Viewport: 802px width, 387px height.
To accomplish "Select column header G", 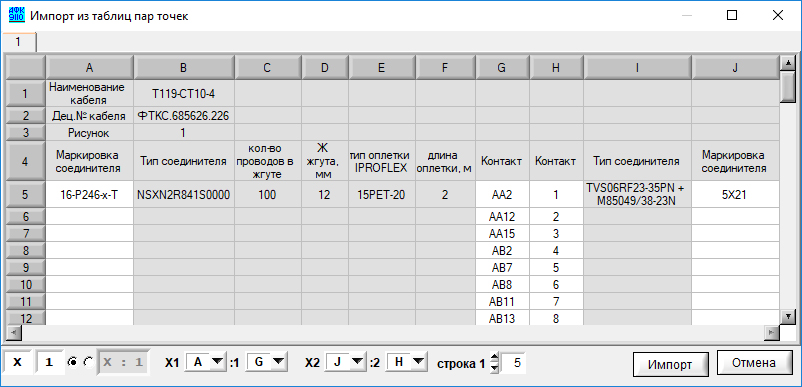I will [503, 67].
